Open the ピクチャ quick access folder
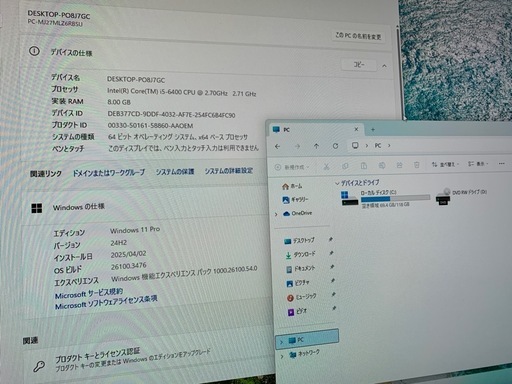This screenshot has width=512, height=384. [x=298, y=283]
